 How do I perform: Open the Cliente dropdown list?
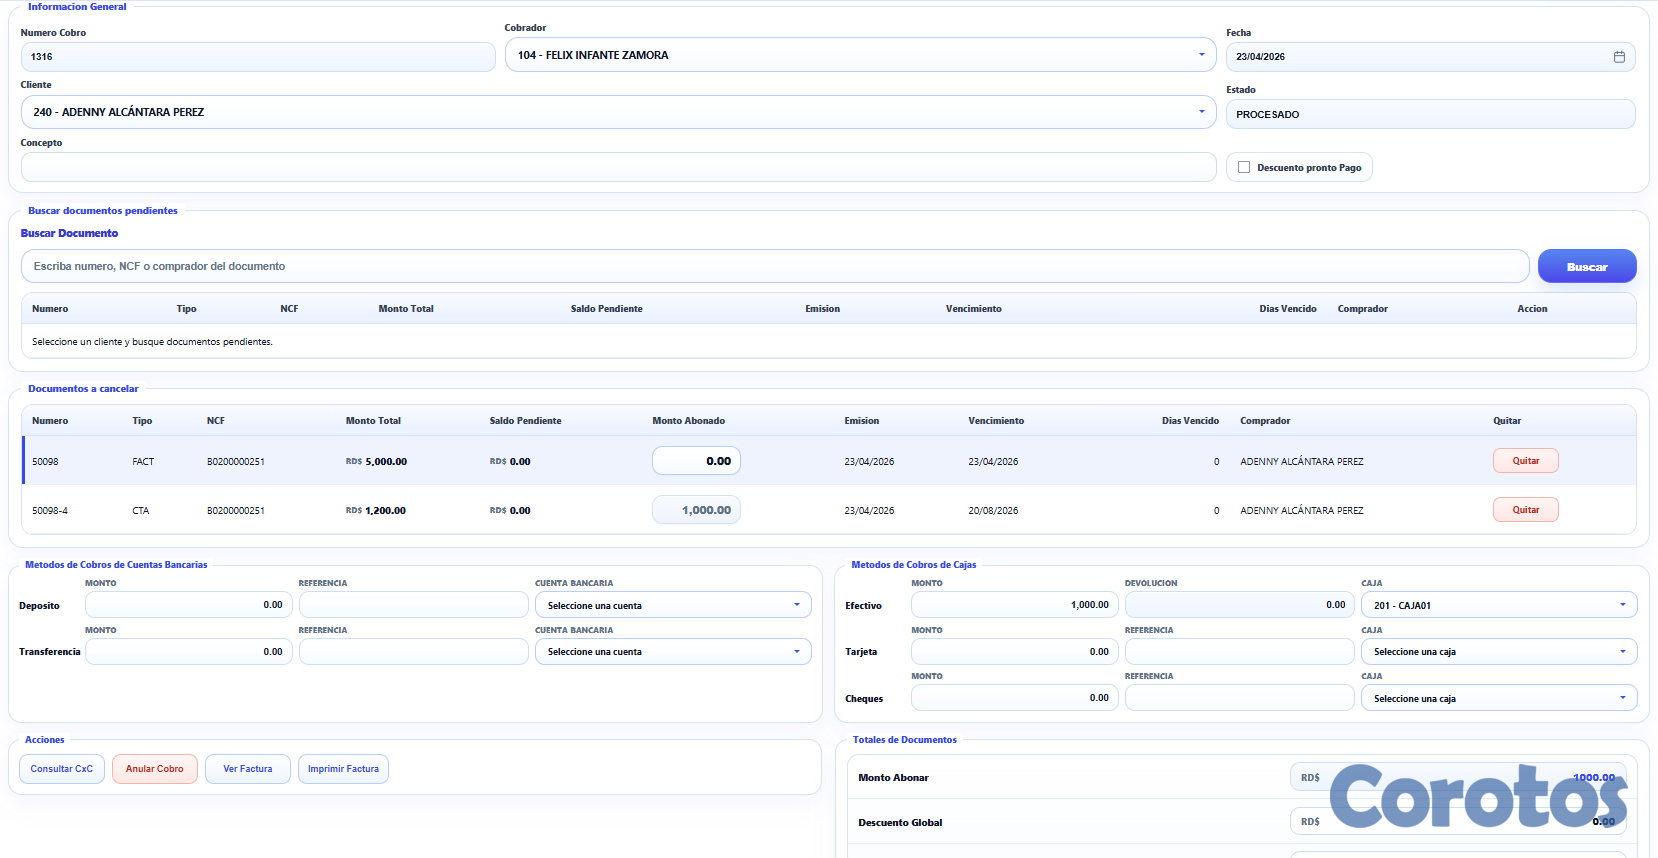[x=1201, y=112]
